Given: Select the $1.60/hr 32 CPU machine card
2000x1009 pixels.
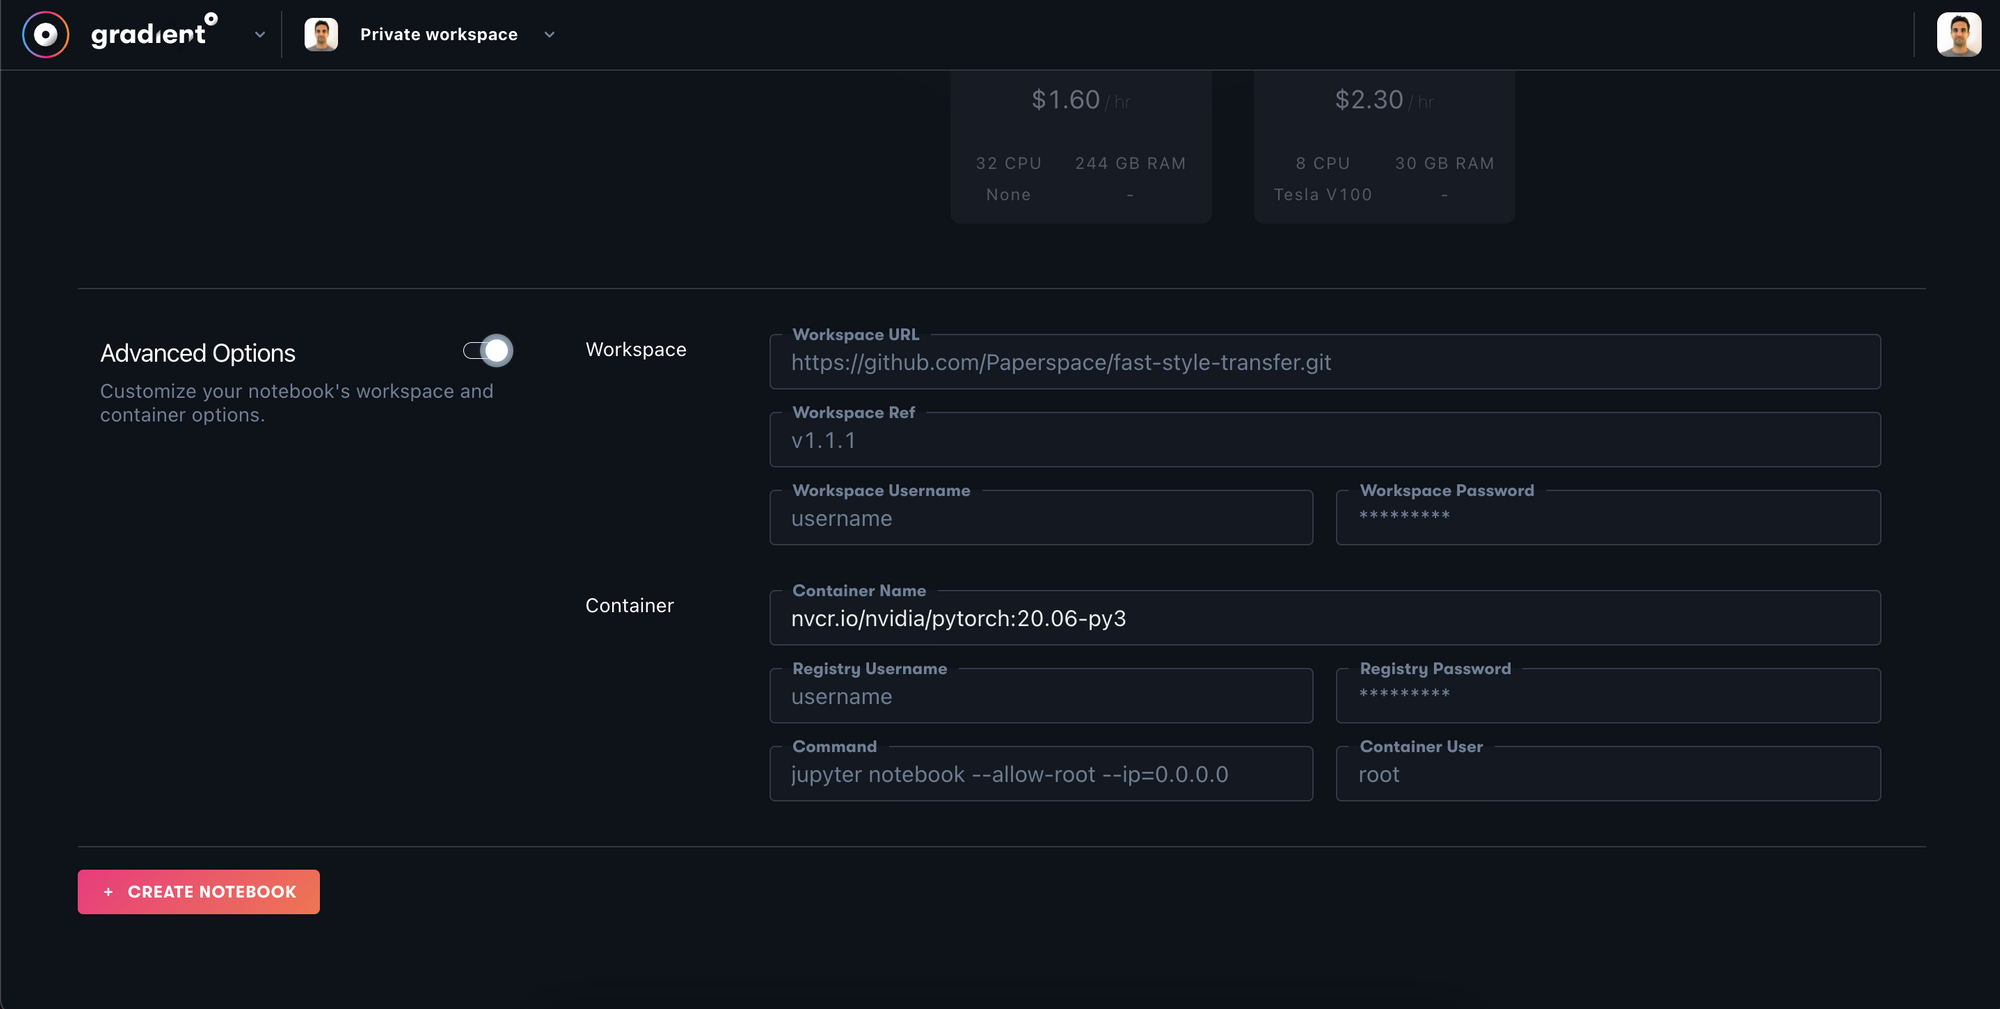Looking at the screenshot, I should coord(1081,146).
